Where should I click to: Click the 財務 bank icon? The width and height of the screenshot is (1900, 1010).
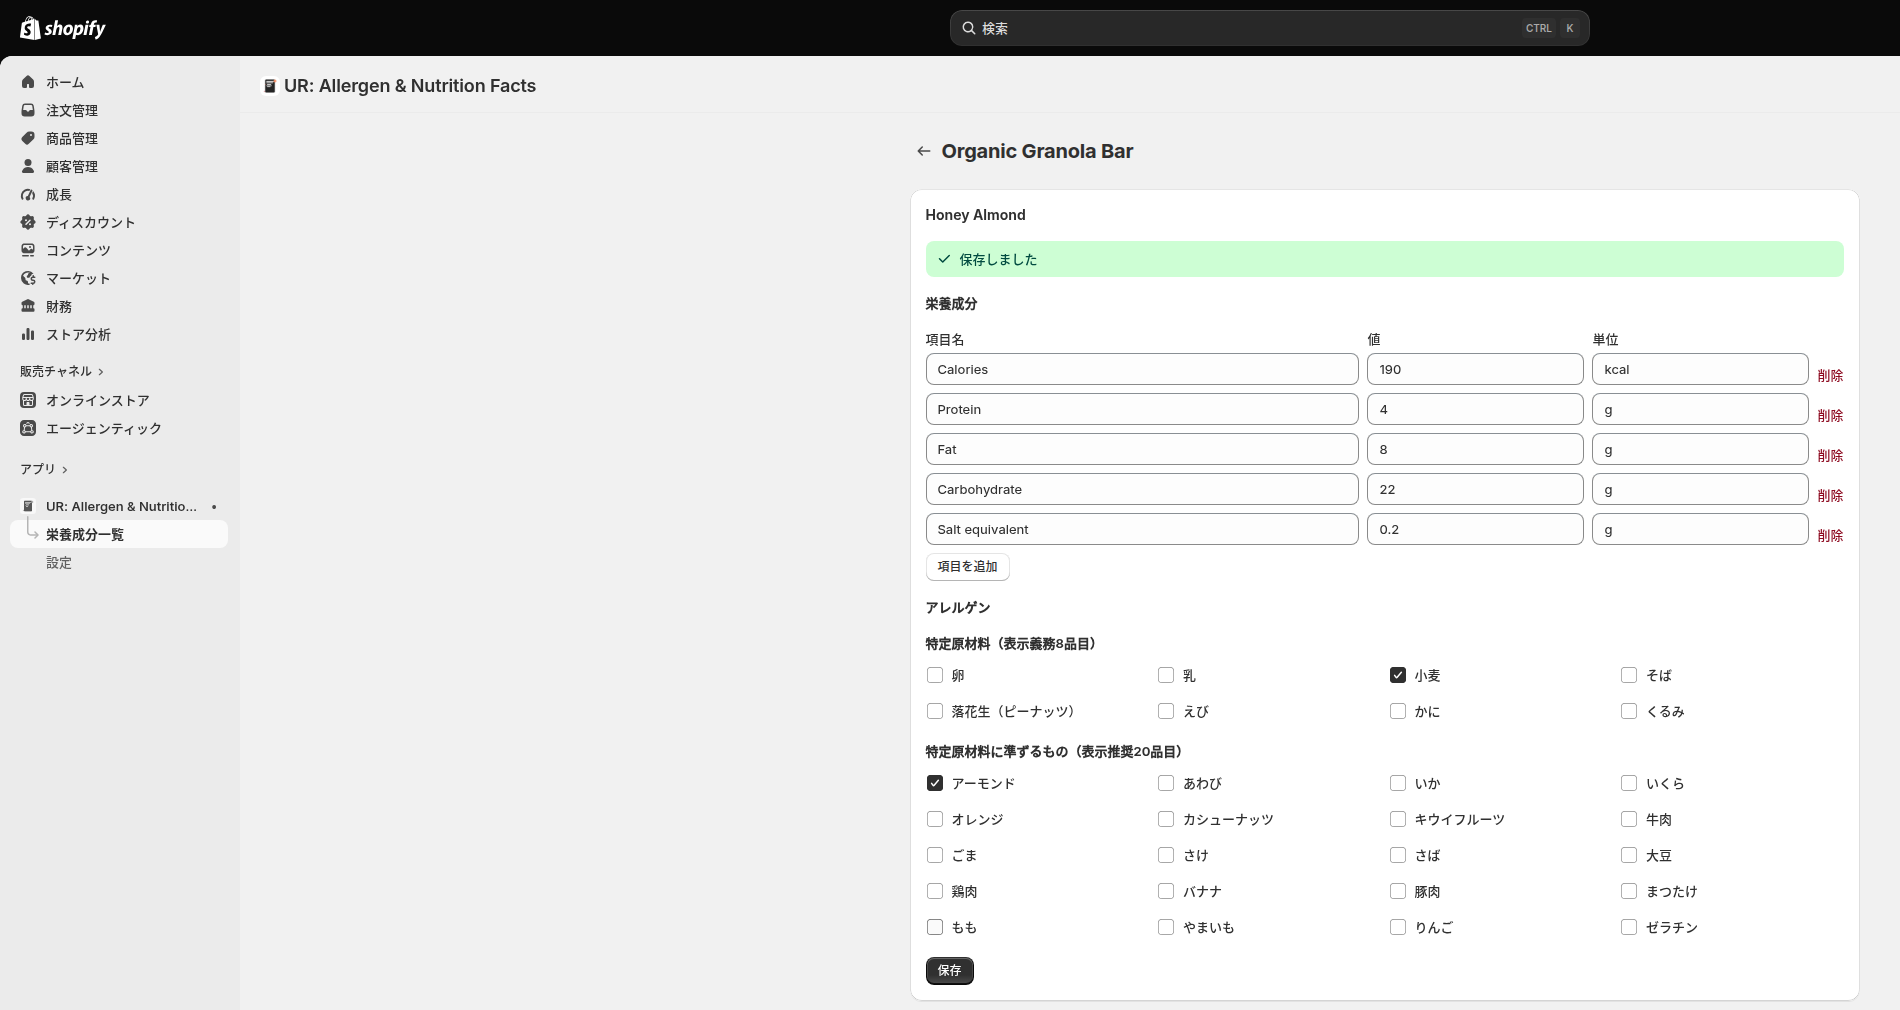pos(28,306)
